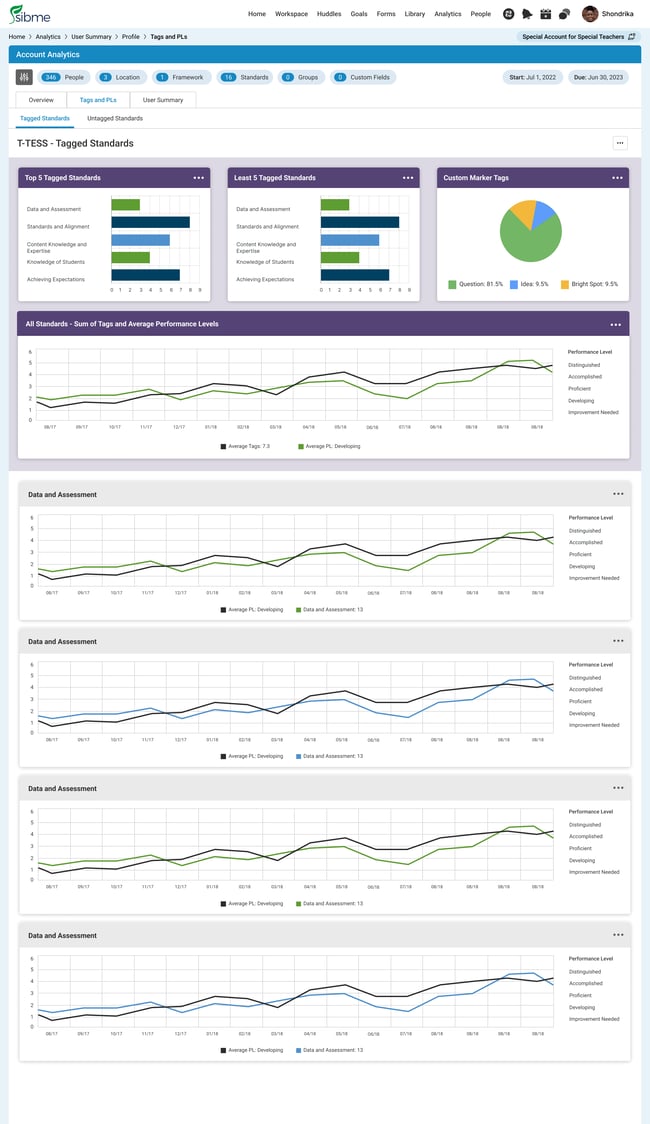This screenshot has height=1124, width=650.
Task: Click the Distinguished label in All Standards chart
Action: 584,366
